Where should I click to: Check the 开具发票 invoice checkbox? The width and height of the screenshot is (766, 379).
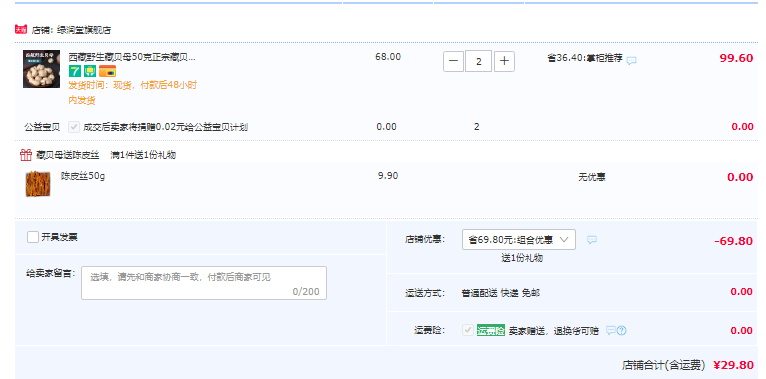33,237
